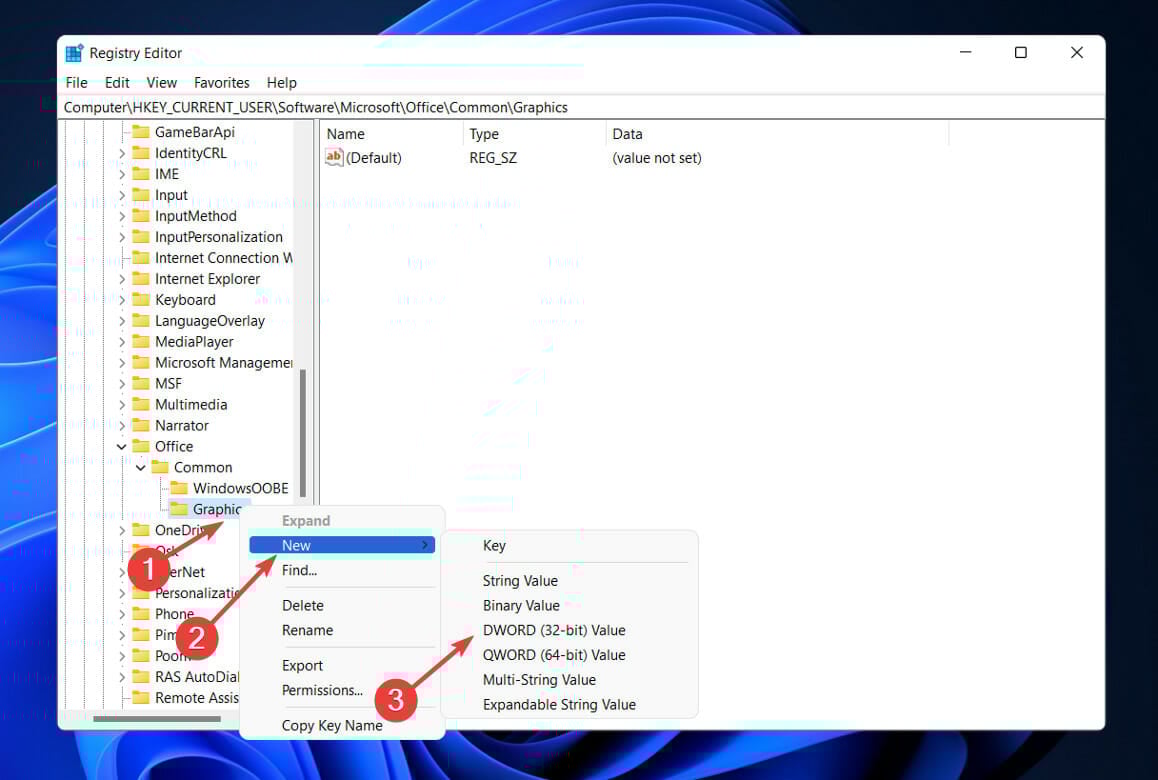Expand the Internet Explorer tree node
Image resolution: width=1158 pixels, height=780 pixels.
tap(122, 279)
